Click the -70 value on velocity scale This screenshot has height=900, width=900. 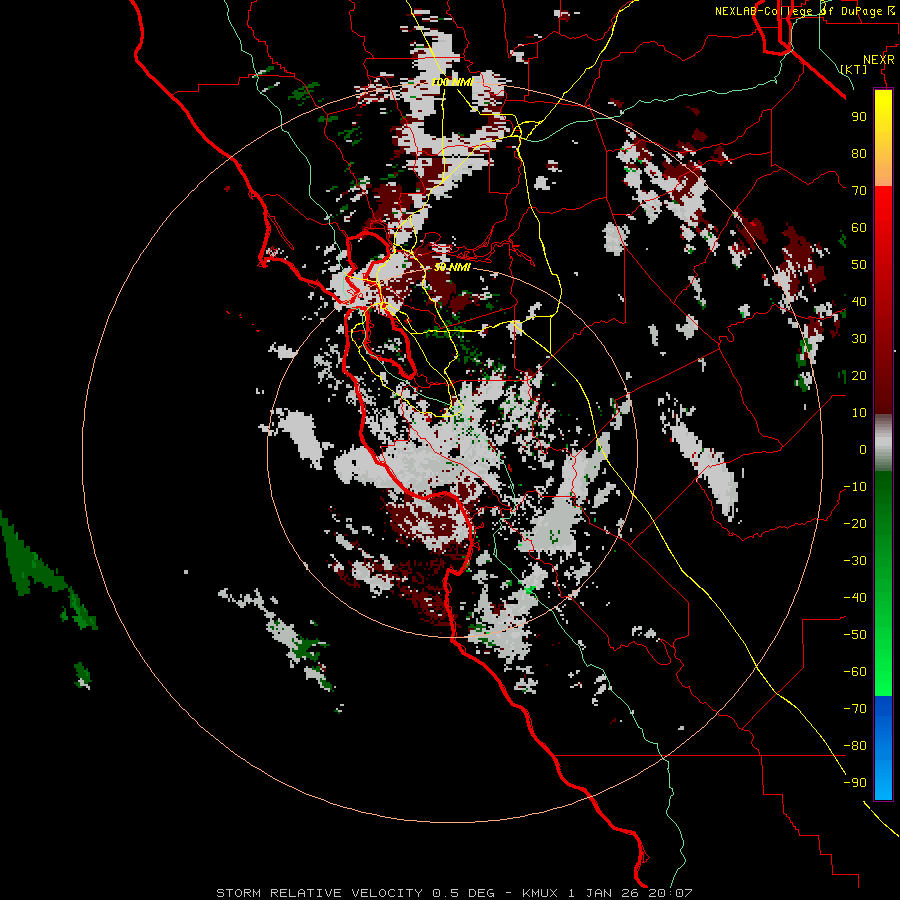pos(855,709)
